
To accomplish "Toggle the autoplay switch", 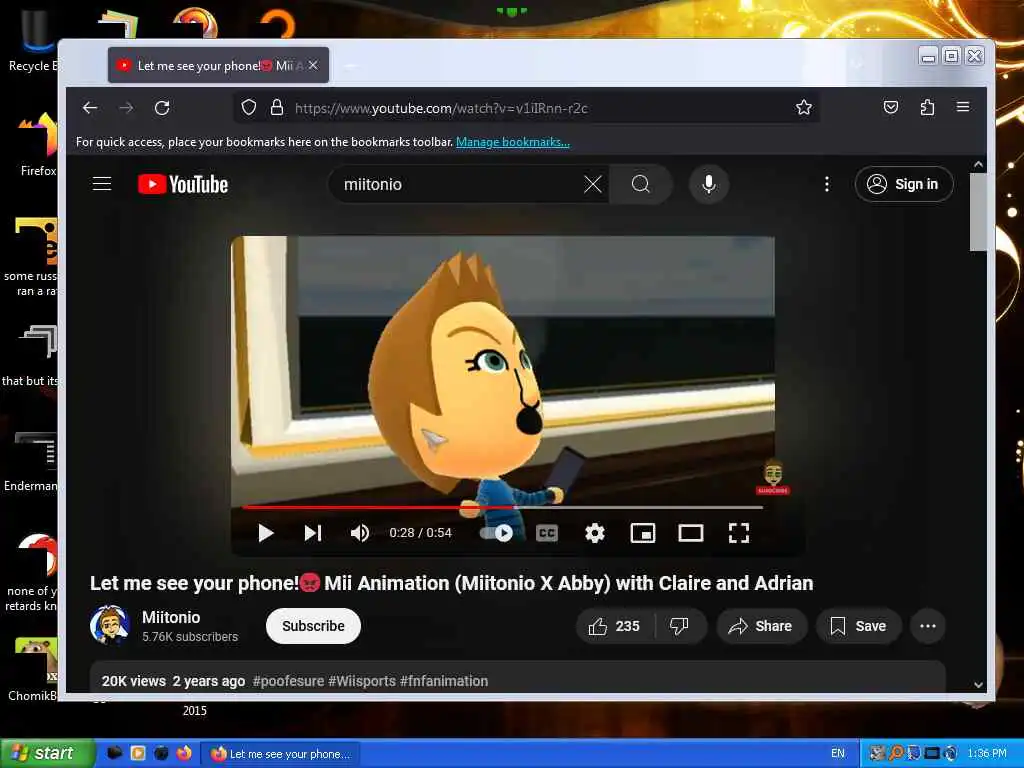I will click(x=496, y=533).
